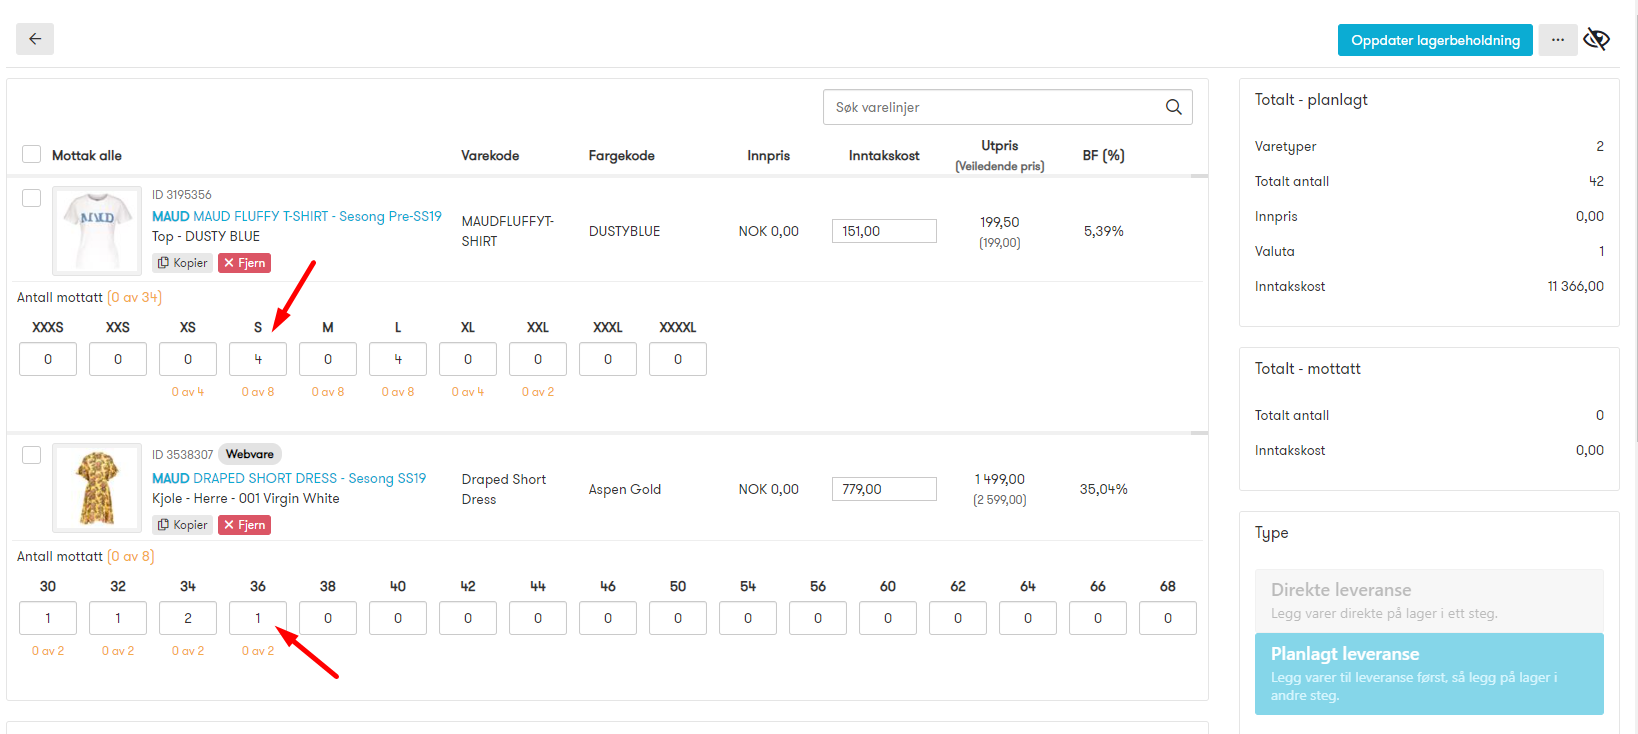Edit the Inntakskost field showing 151,00
The height and width of the screenshot is (734, 1638).
[884, 231]
